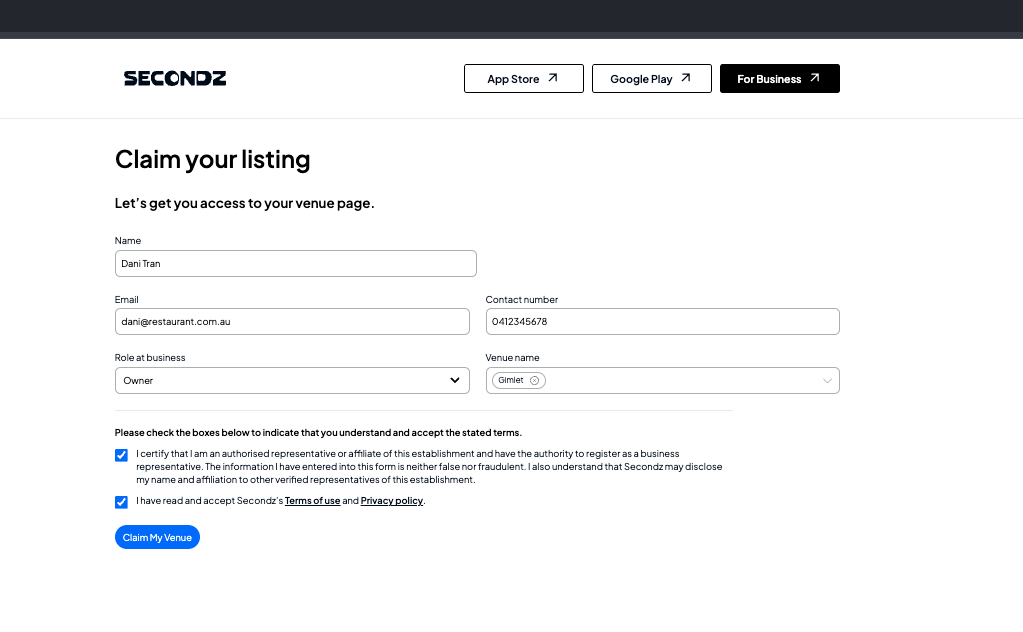Click the arrow icon beside App Store
The width and height of the screenshot is (1023, 632).
pyautogui.click(x=552, y=78)
